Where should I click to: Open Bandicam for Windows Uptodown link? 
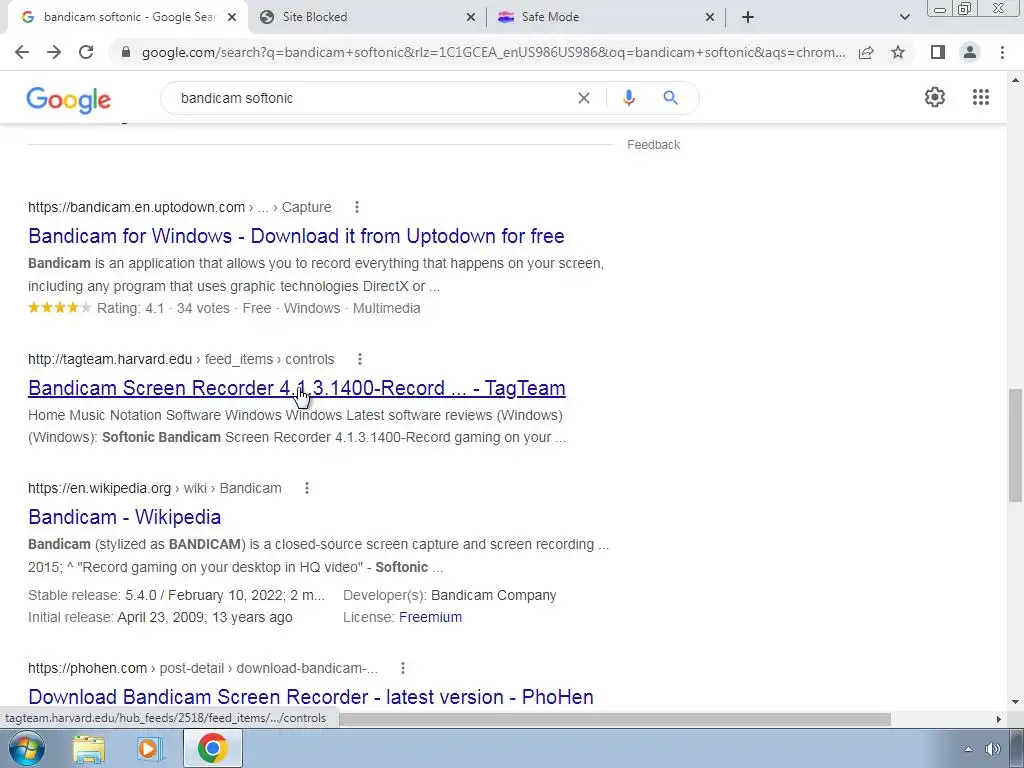pos(296,236)
